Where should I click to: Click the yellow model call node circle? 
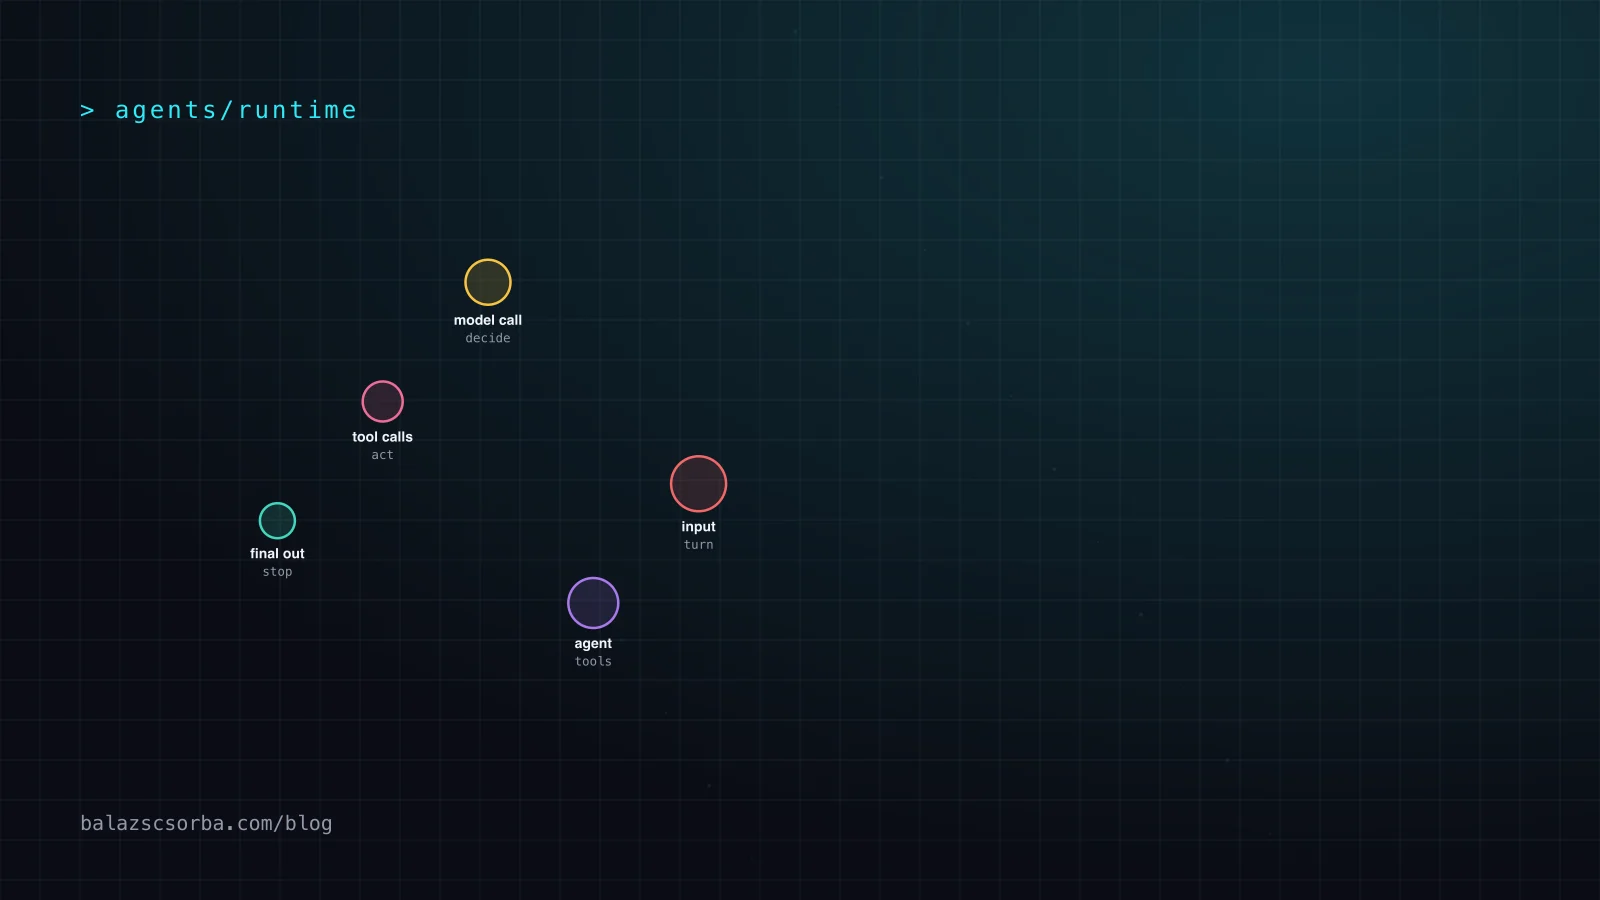488,282
